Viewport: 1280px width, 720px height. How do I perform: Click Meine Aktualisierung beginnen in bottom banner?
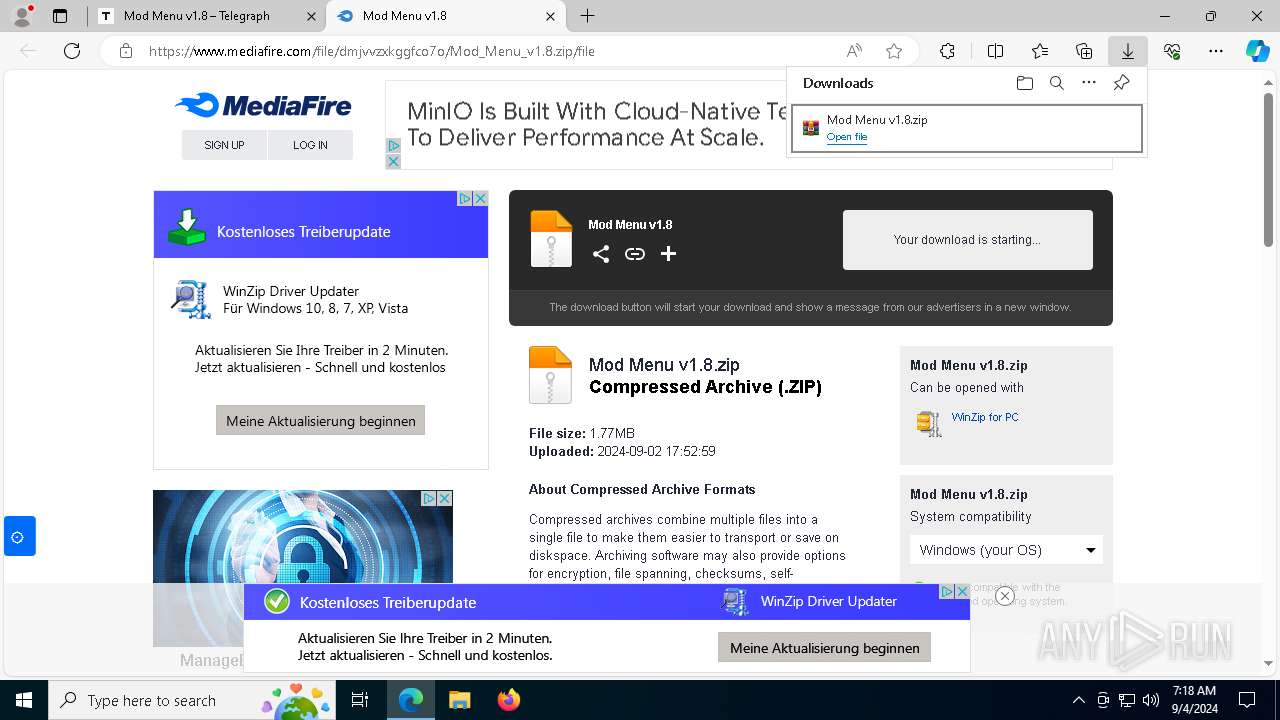(824, 648)
